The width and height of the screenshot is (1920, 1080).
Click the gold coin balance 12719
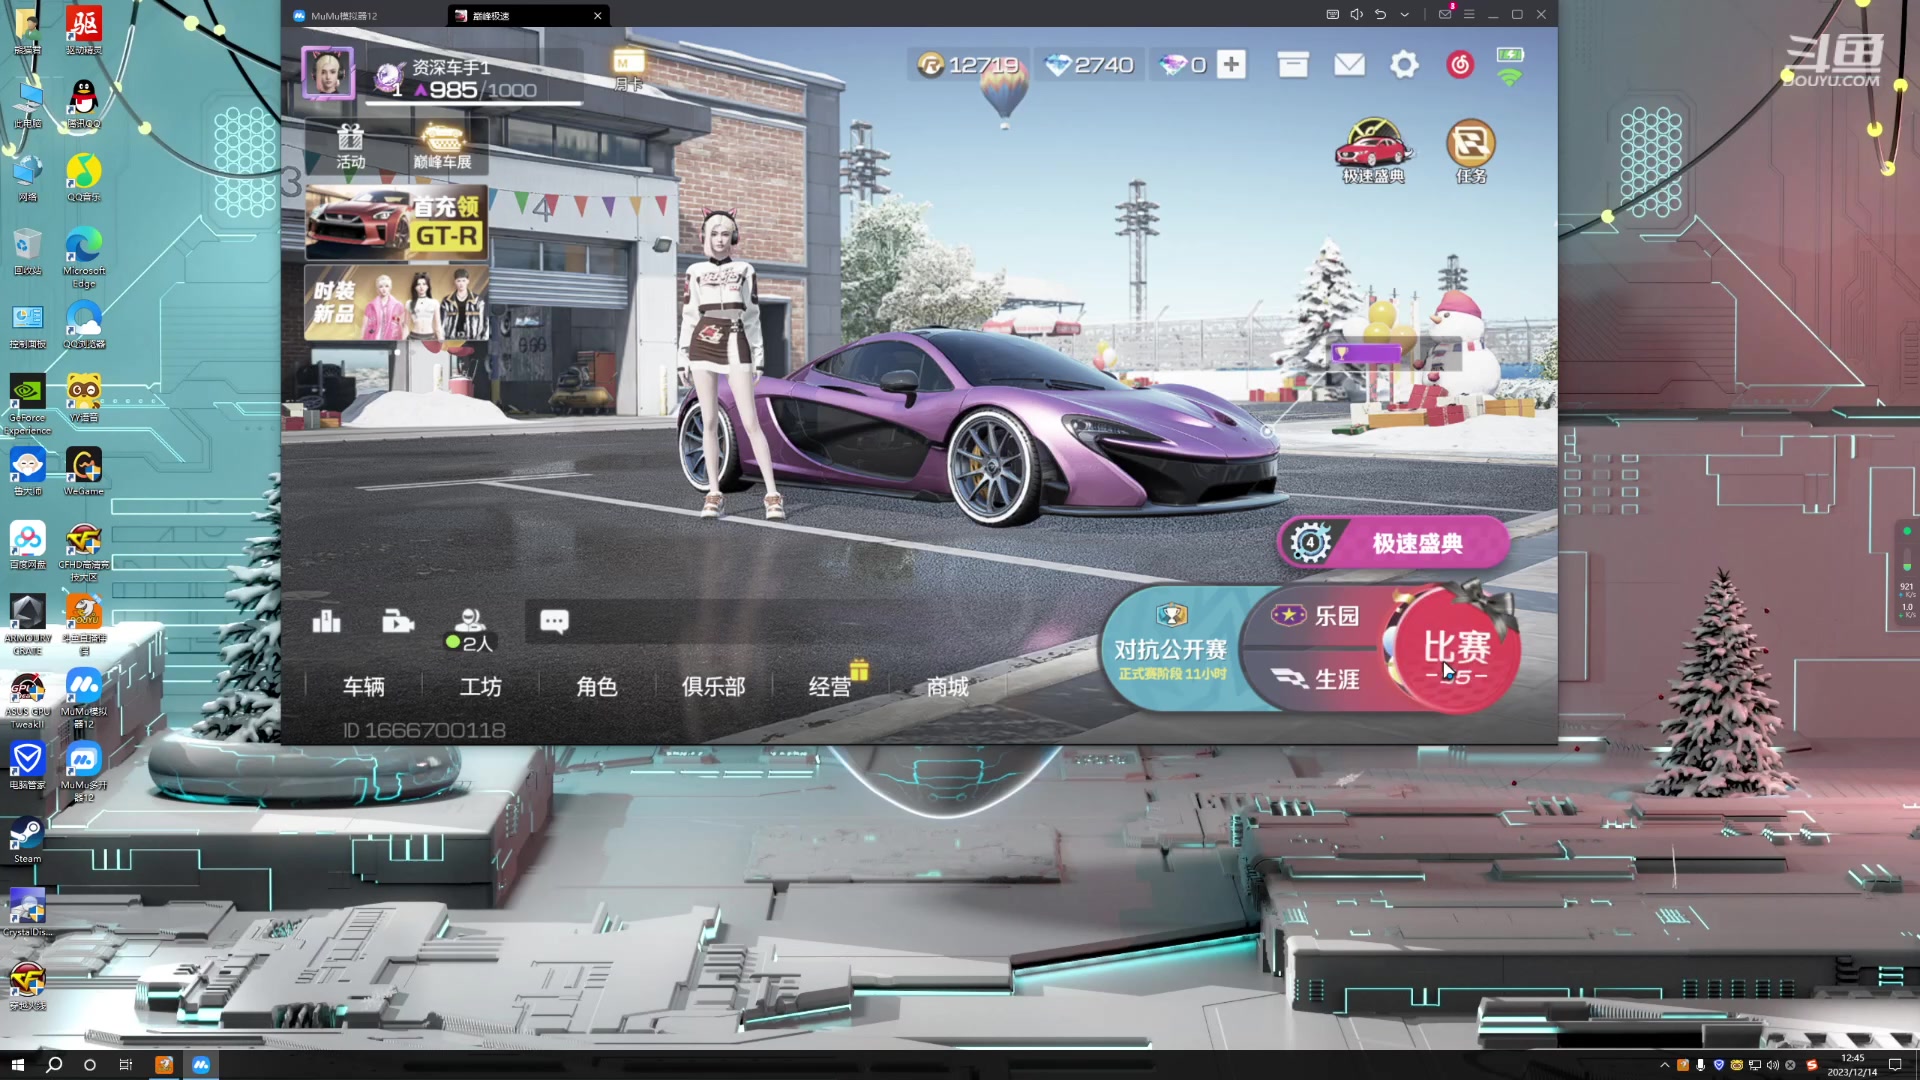(x=968, y=65)
